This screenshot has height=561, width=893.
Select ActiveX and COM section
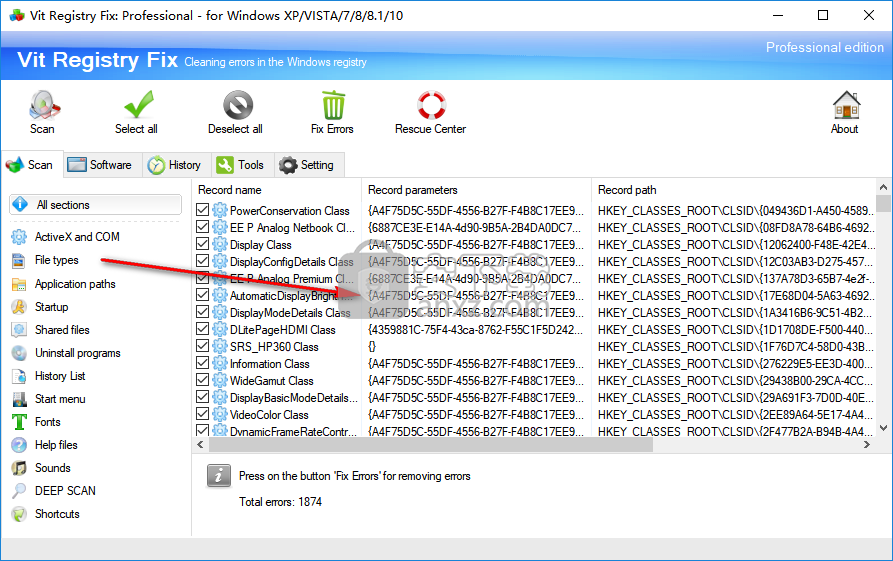tap(77, 237)
